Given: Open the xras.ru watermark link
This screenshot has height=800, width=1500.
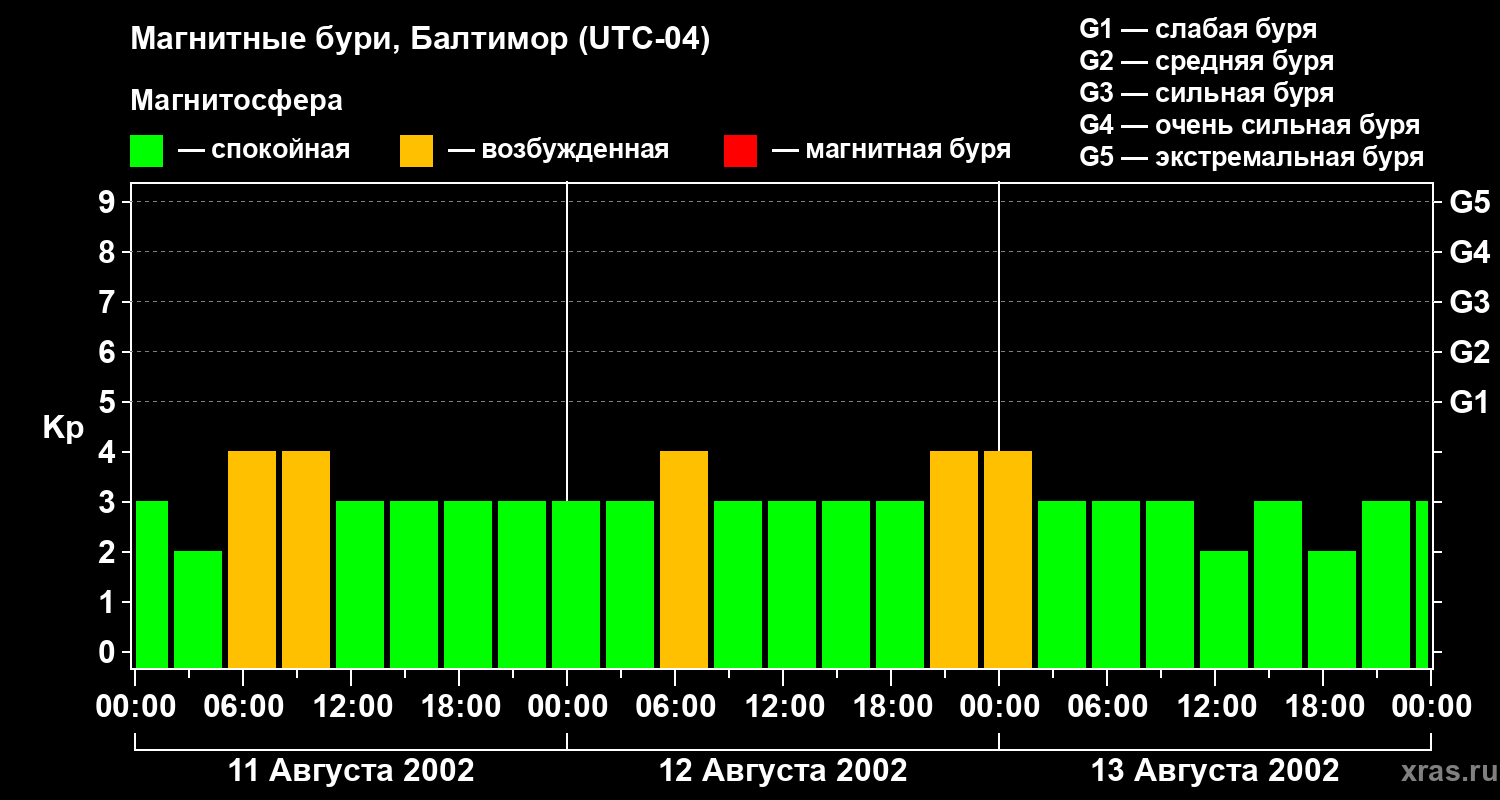Looking at the screenshot, I should tap(1446, 771).
